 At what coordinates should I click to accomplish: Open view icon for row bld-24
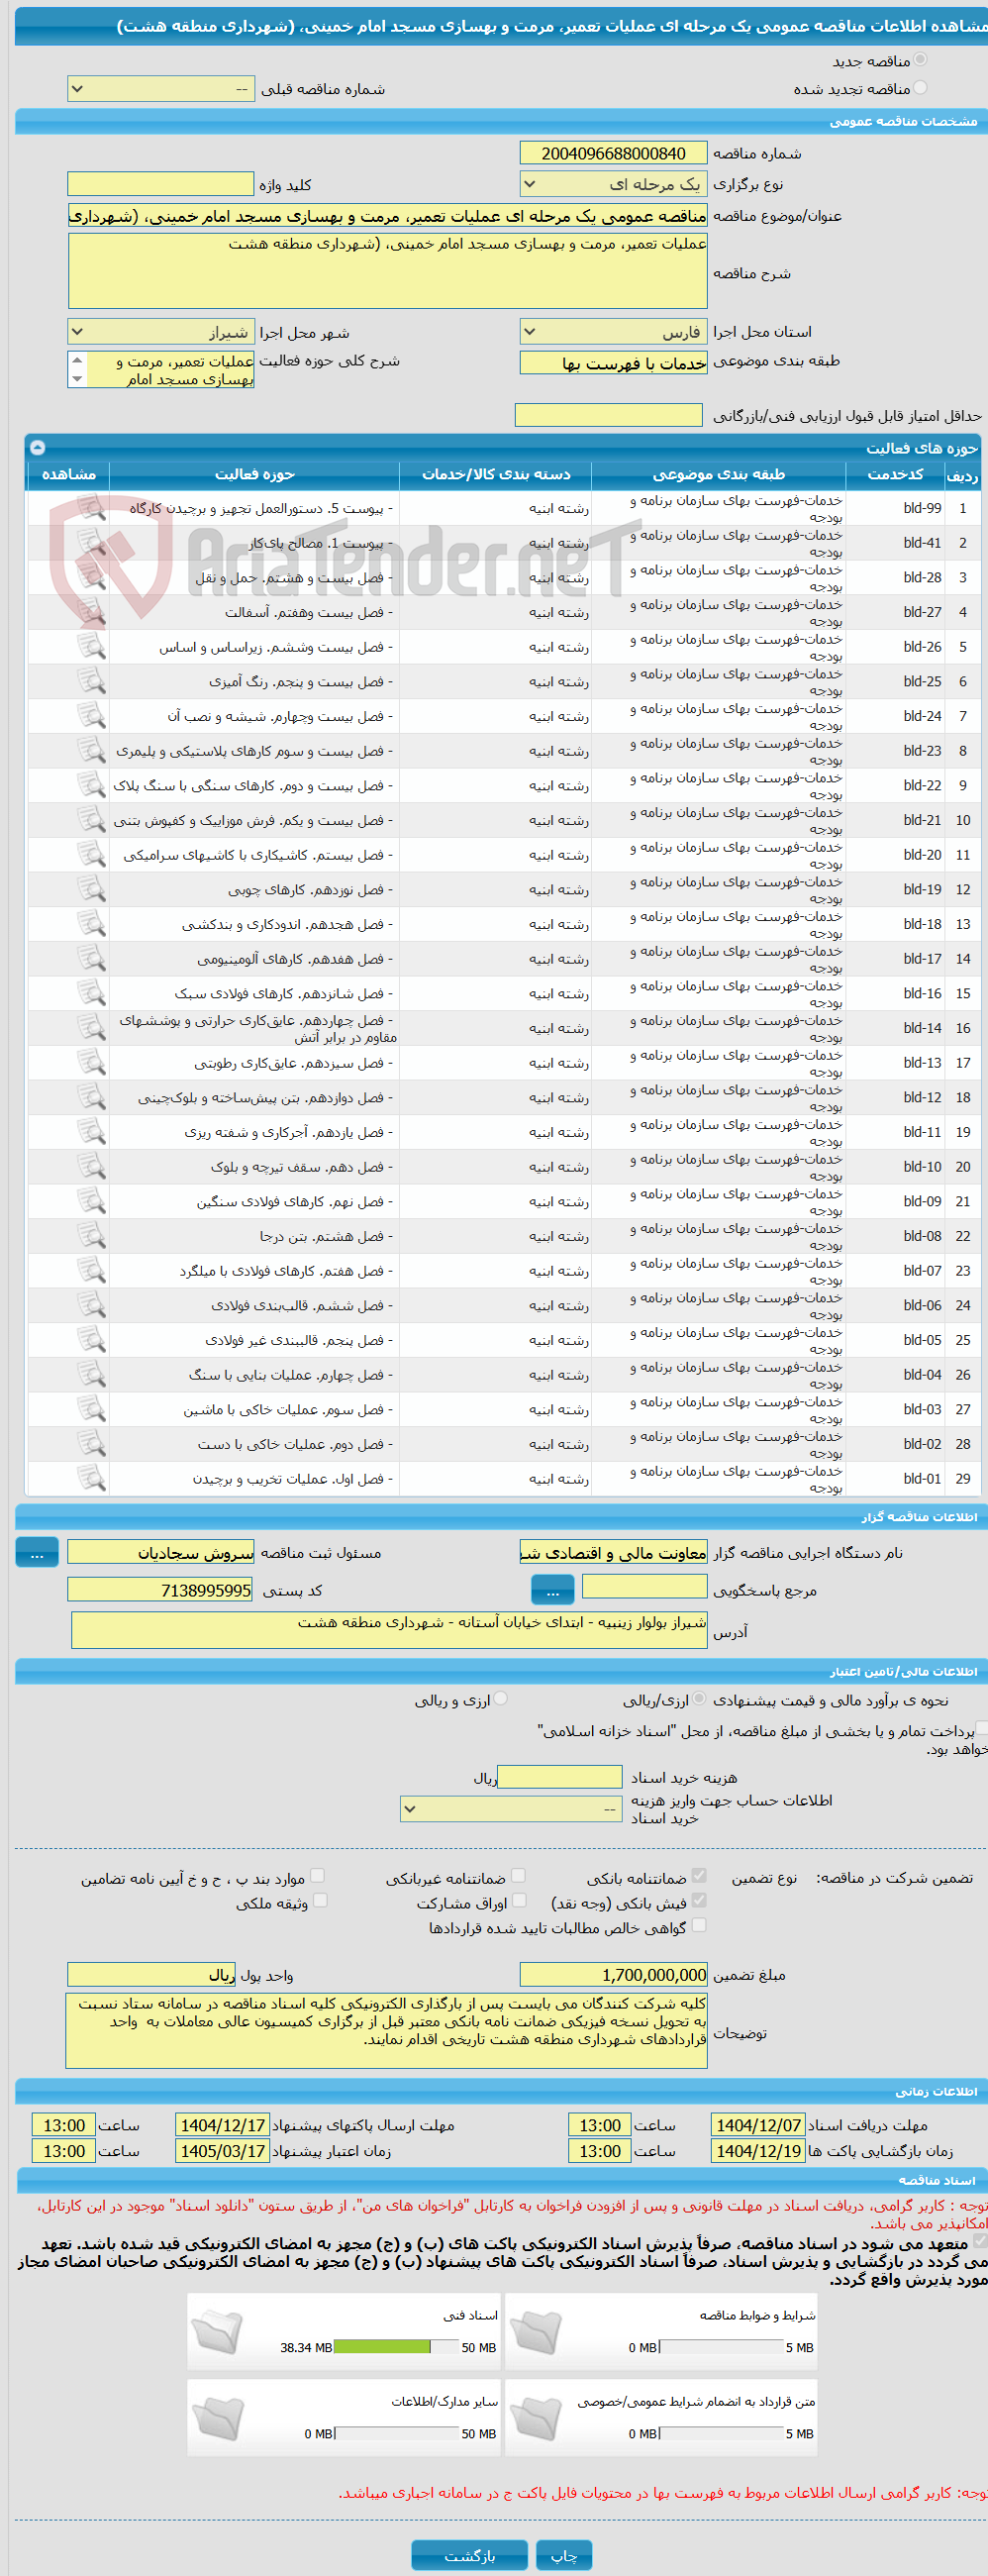click(x=91, y=716)
